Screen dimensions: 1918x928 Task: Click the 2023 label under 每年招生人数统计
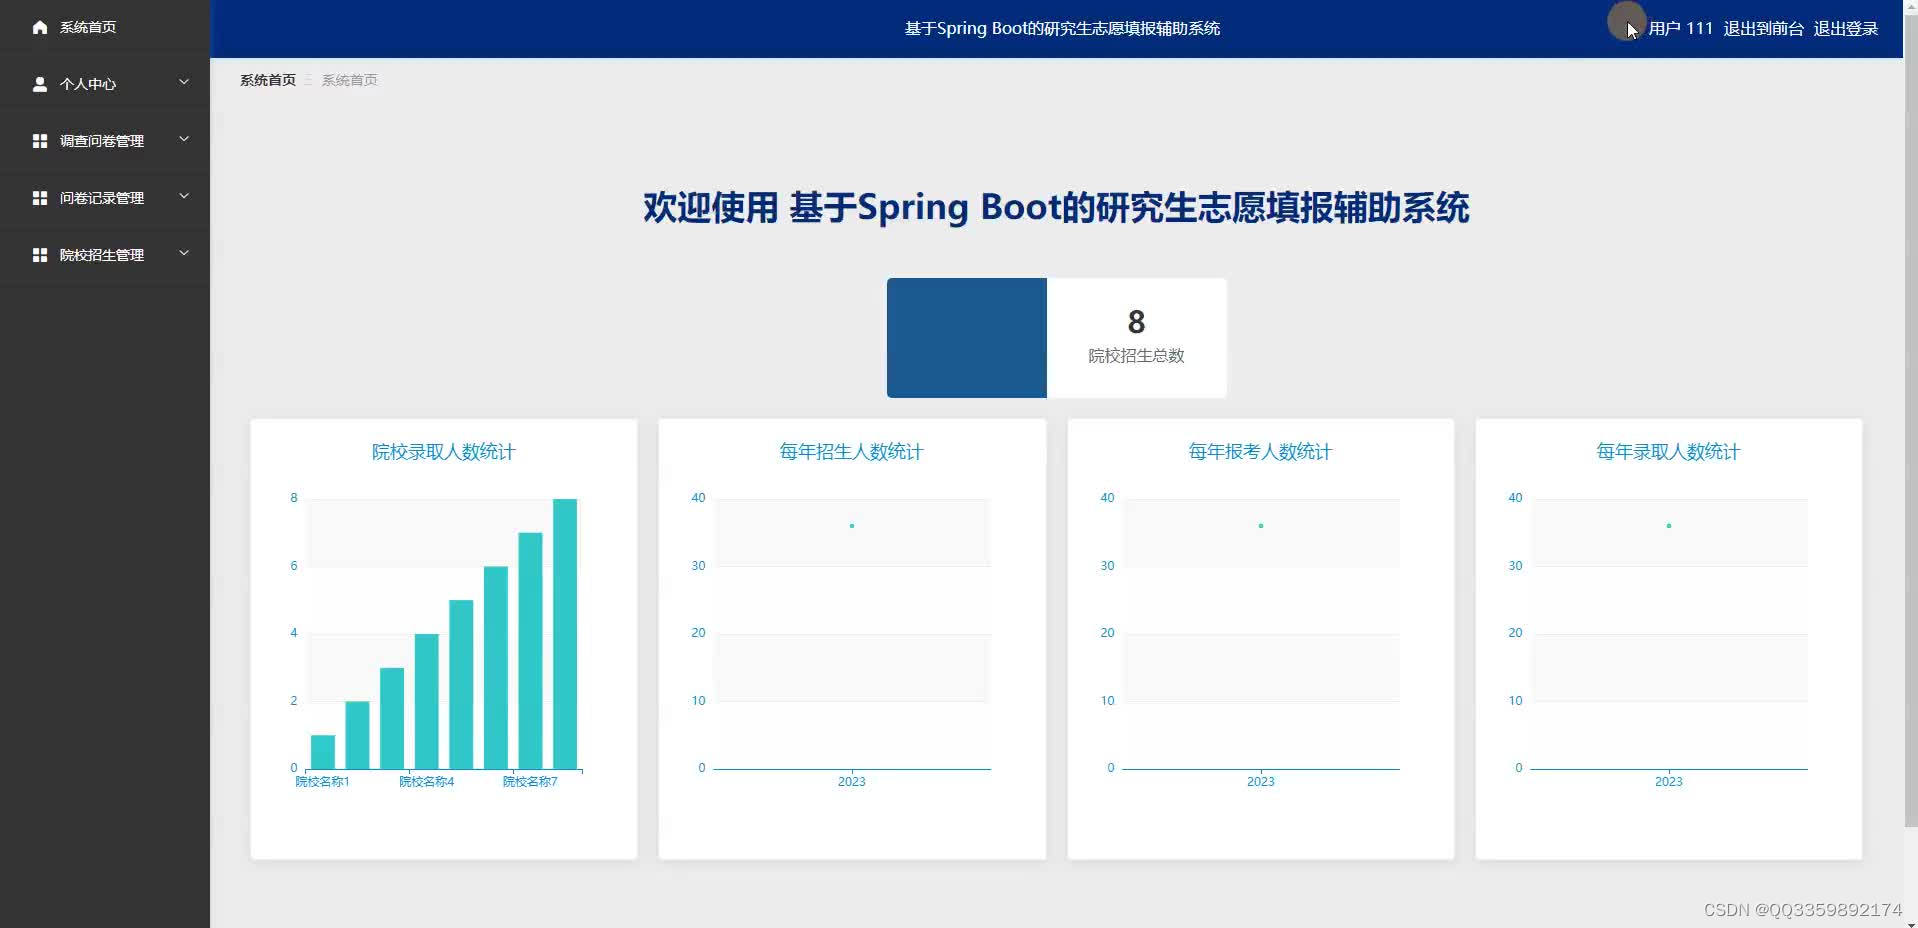pyautogui.click(x=852, y=782)
